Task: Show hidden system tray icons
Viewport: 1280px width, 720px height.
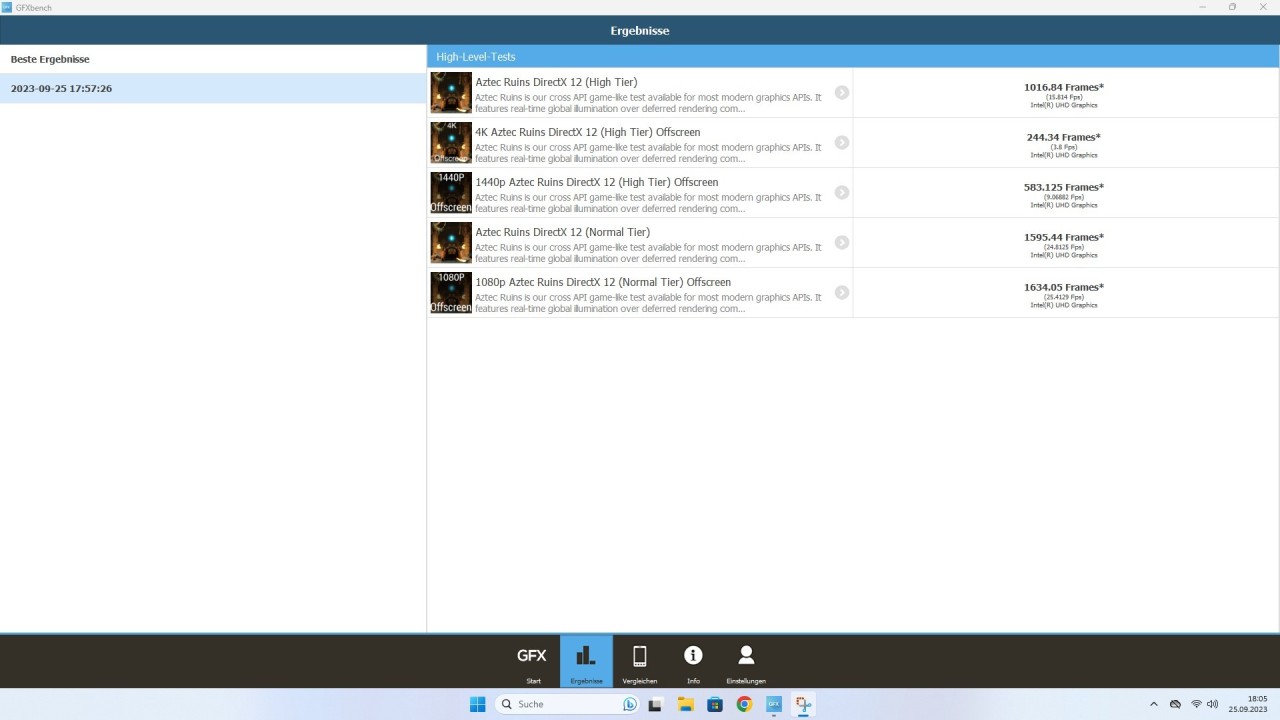Action: [1154, 704]
